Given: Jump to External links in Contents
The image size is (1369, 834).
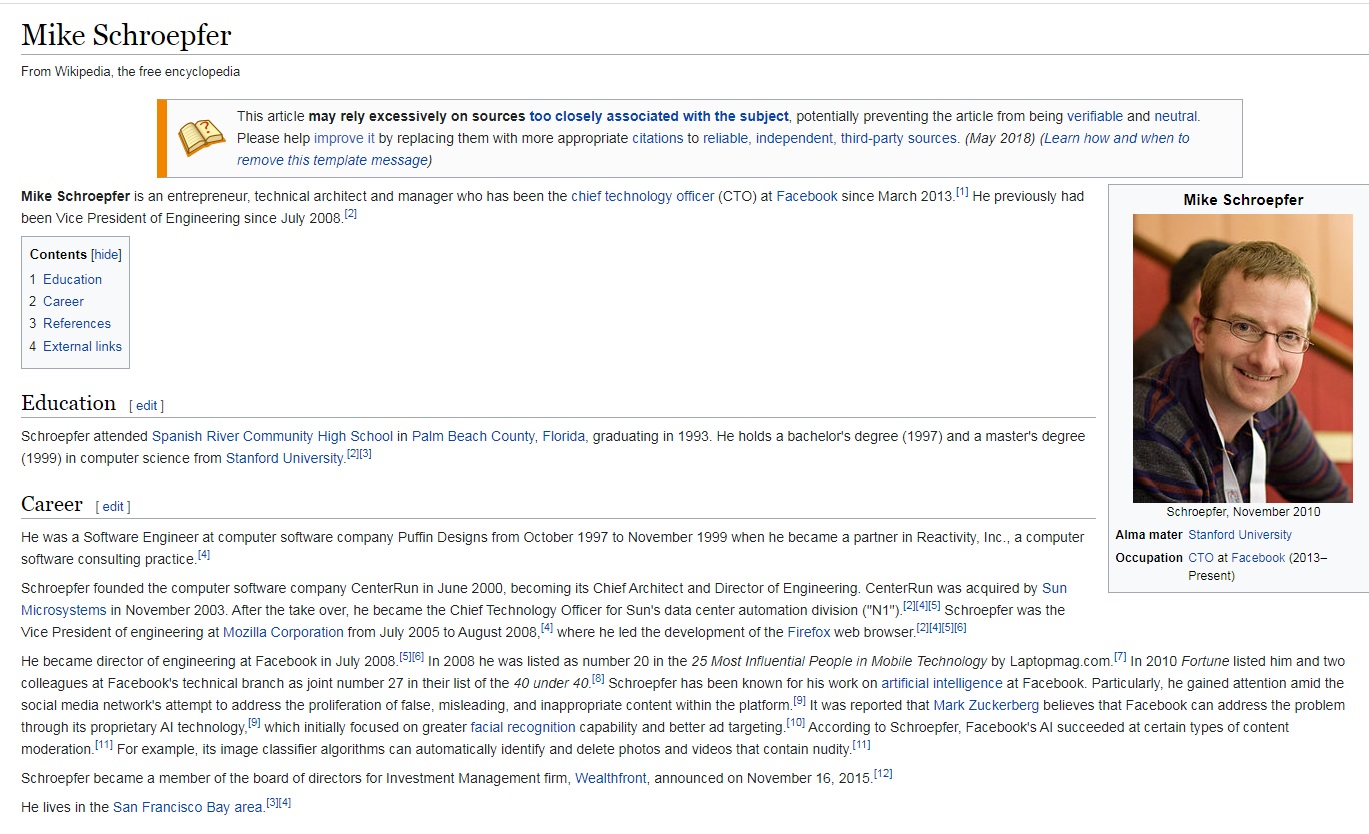Looking at the screenshot, I should coord(82,346).
